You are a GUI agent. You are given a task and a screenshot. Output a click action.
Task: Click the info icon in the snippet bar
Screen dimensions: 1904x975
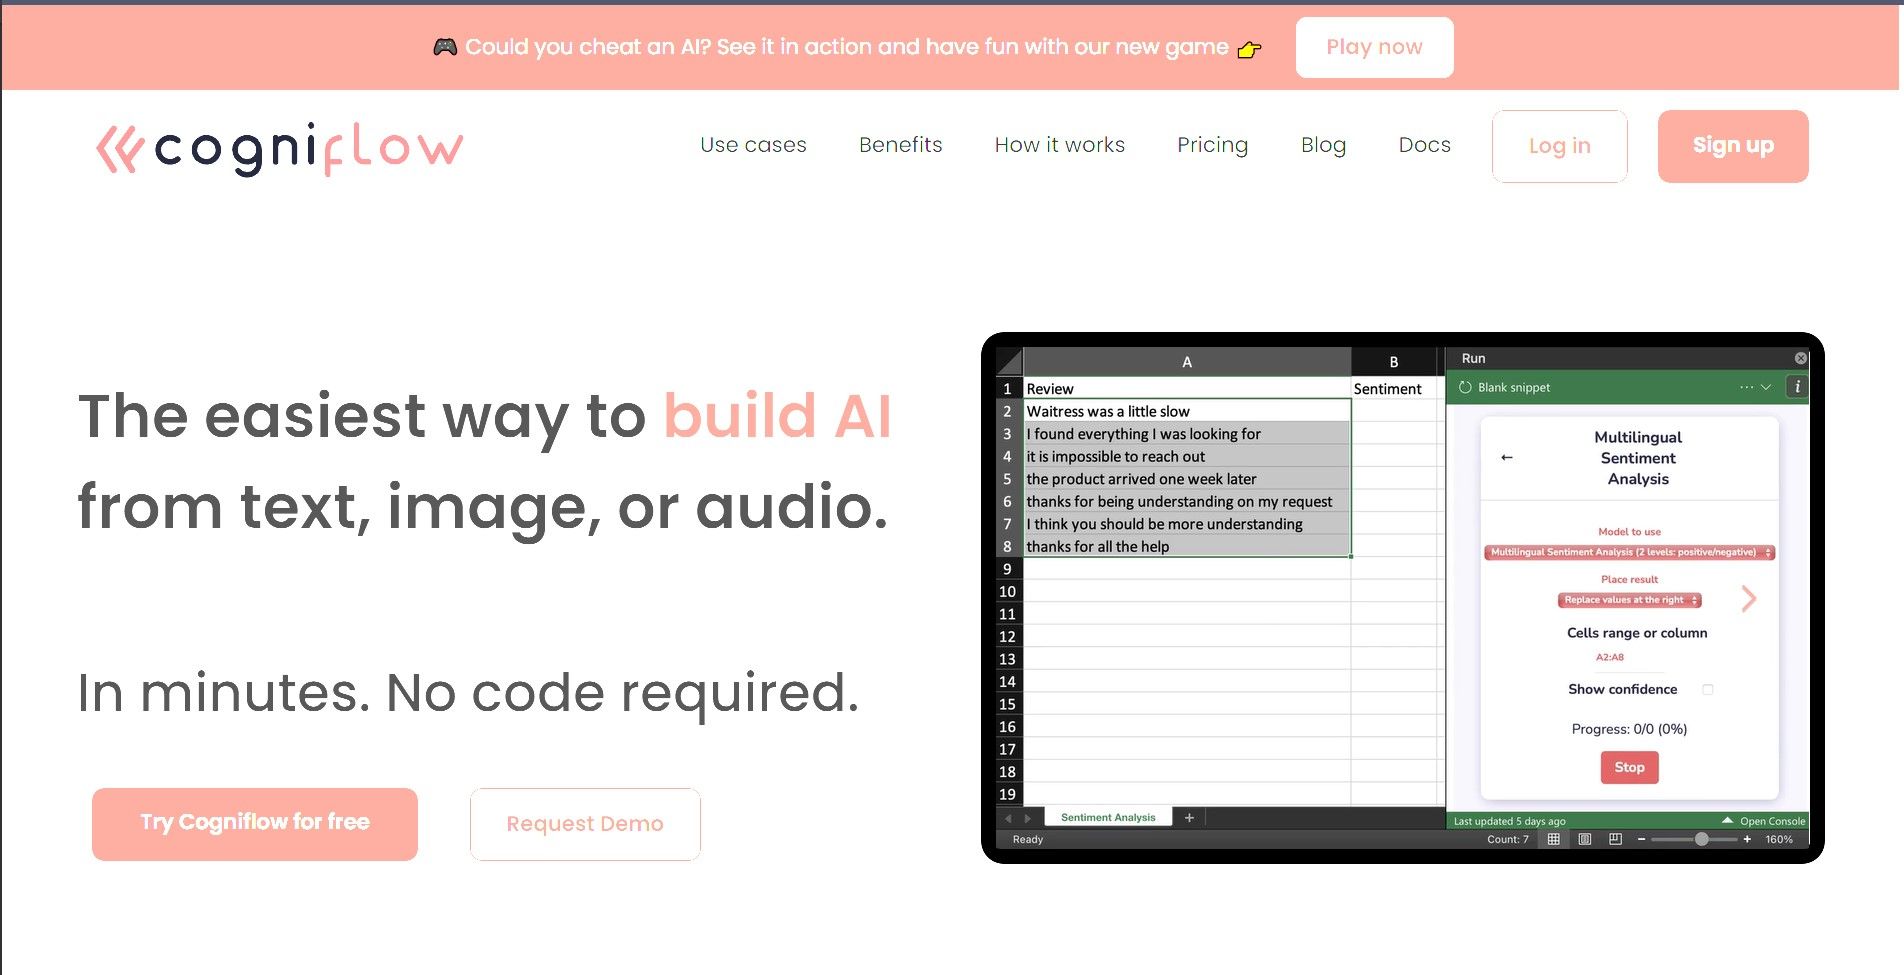point(1797,387)
